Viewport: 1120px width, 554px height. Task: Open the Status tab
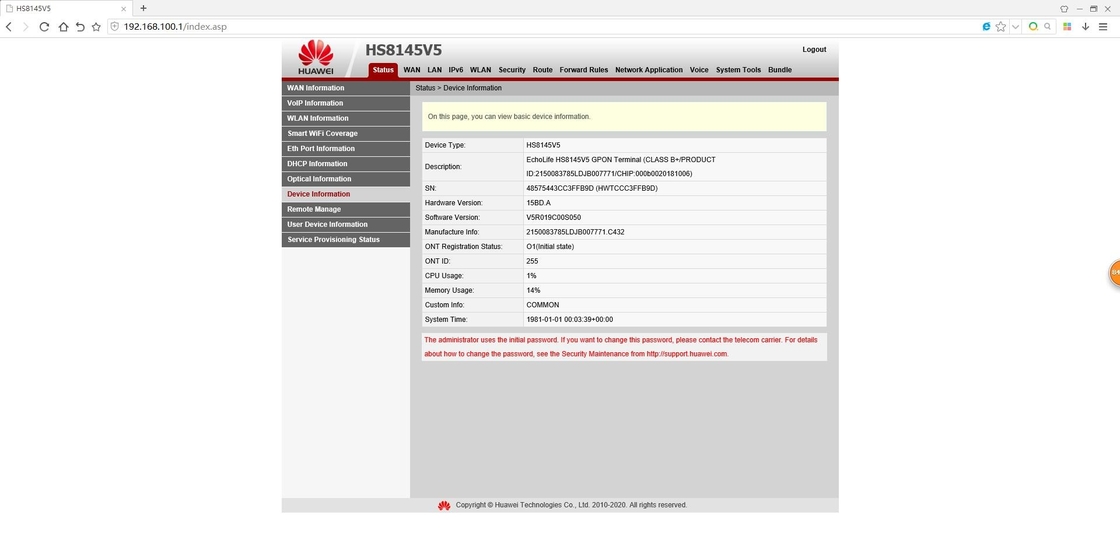[383, 70]
